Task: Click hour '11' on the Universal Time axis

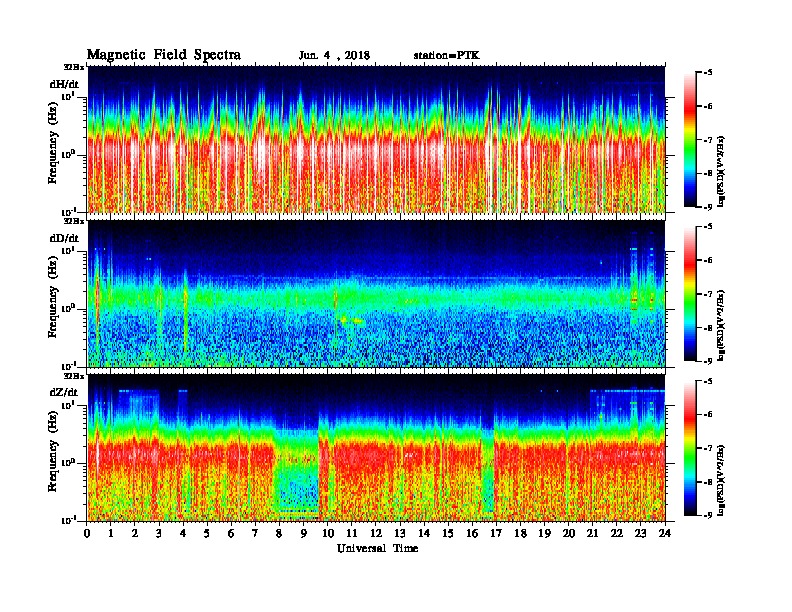Action: (352, 534)
